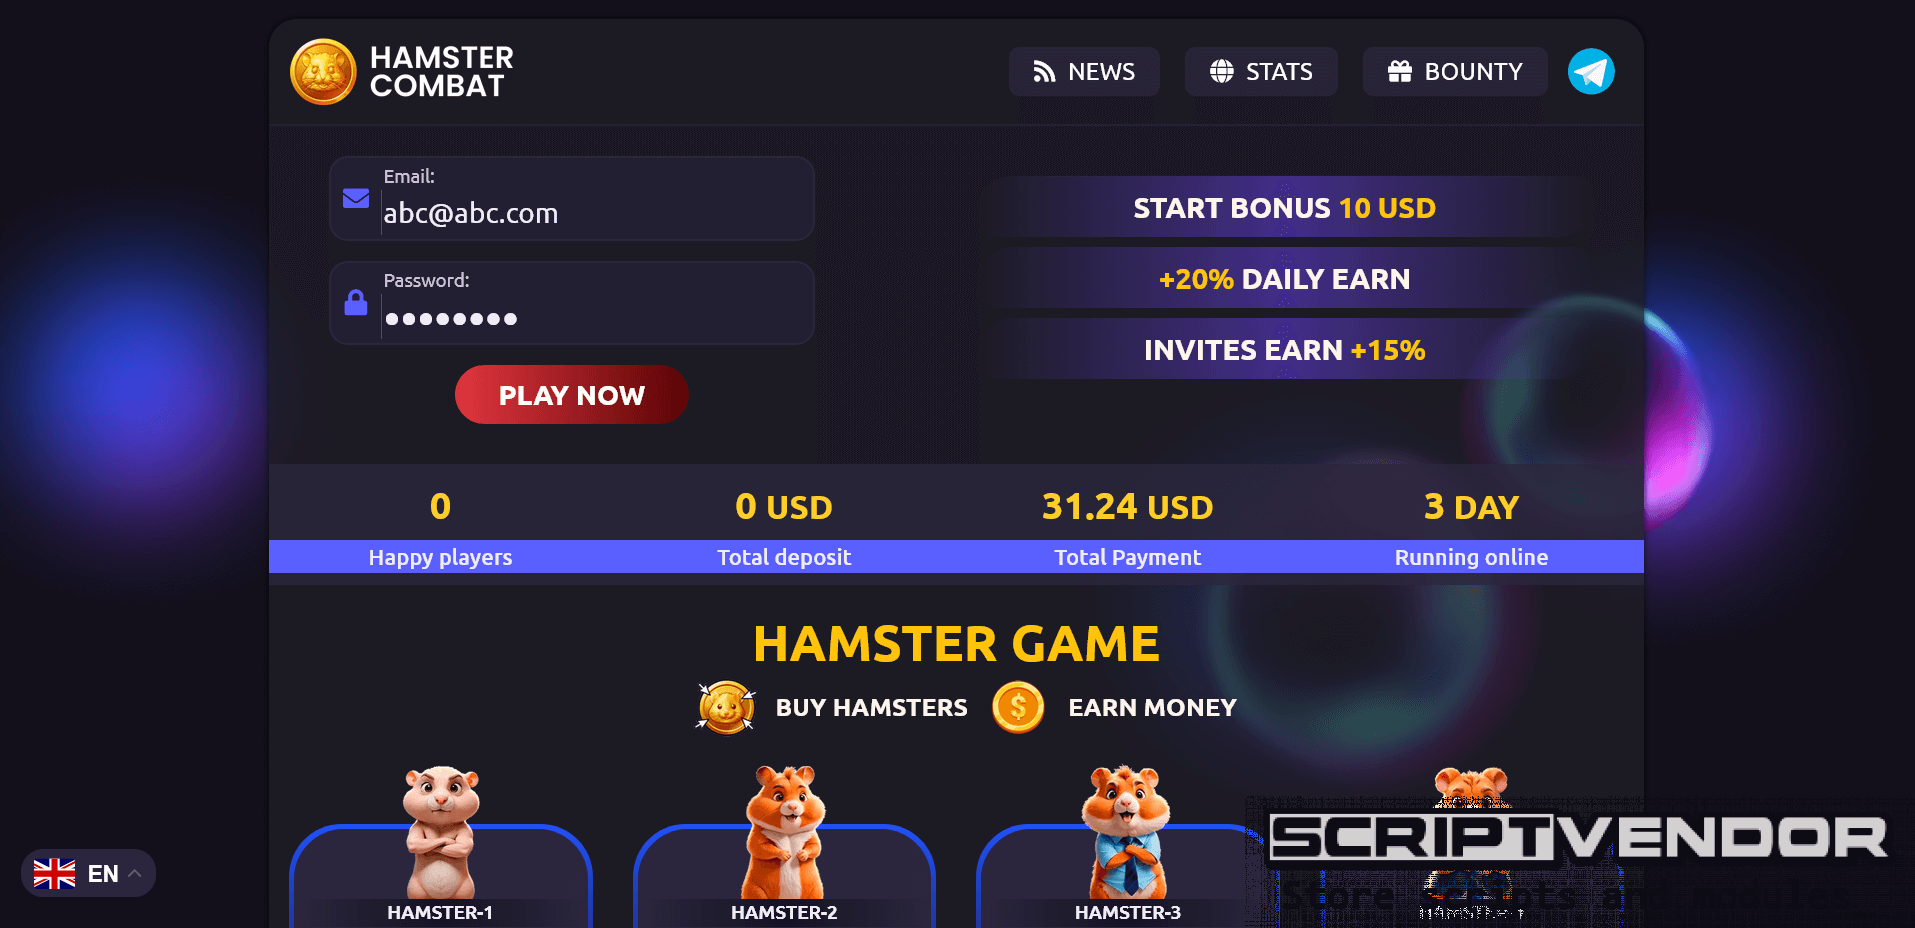Click the padlock icon beside Password
Screen dimensions: 1915x928
[x=356, y=302]
